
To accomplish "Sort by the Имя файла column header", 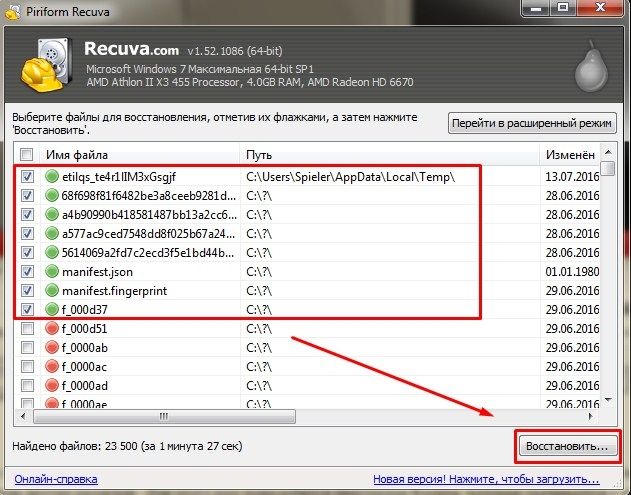I will [x=139, y=155].
